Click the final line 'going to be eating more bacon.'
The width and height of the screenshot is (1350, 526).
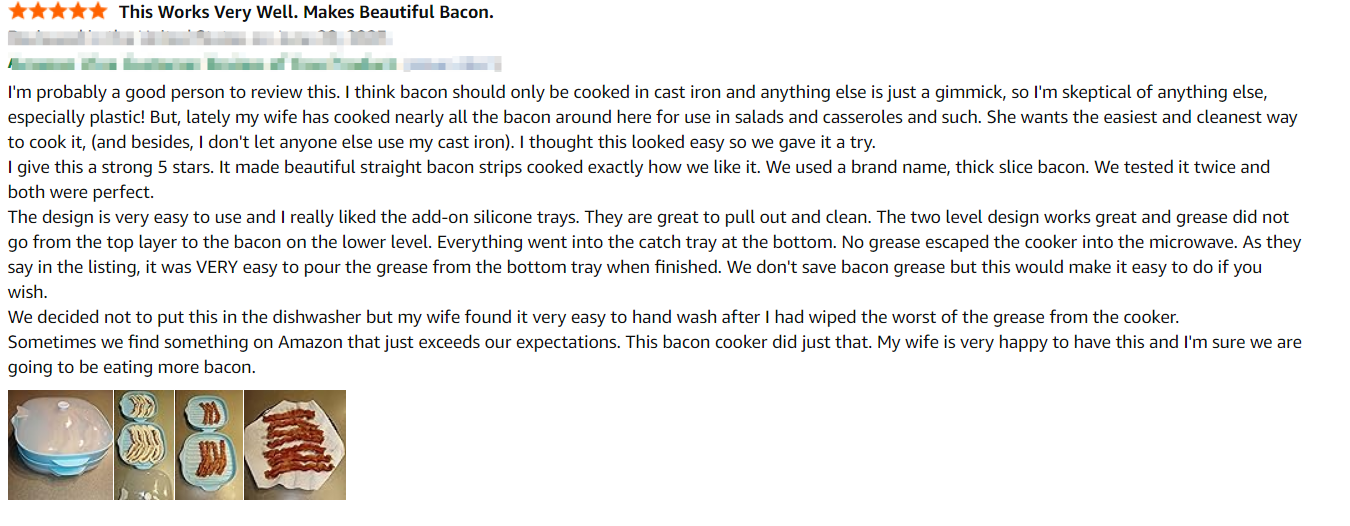(x=132, y=367)
